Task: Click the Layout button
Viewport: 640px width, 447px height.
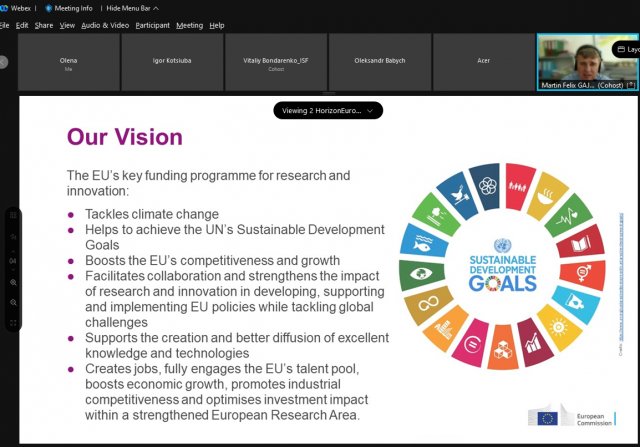Action: click(627, 49)
